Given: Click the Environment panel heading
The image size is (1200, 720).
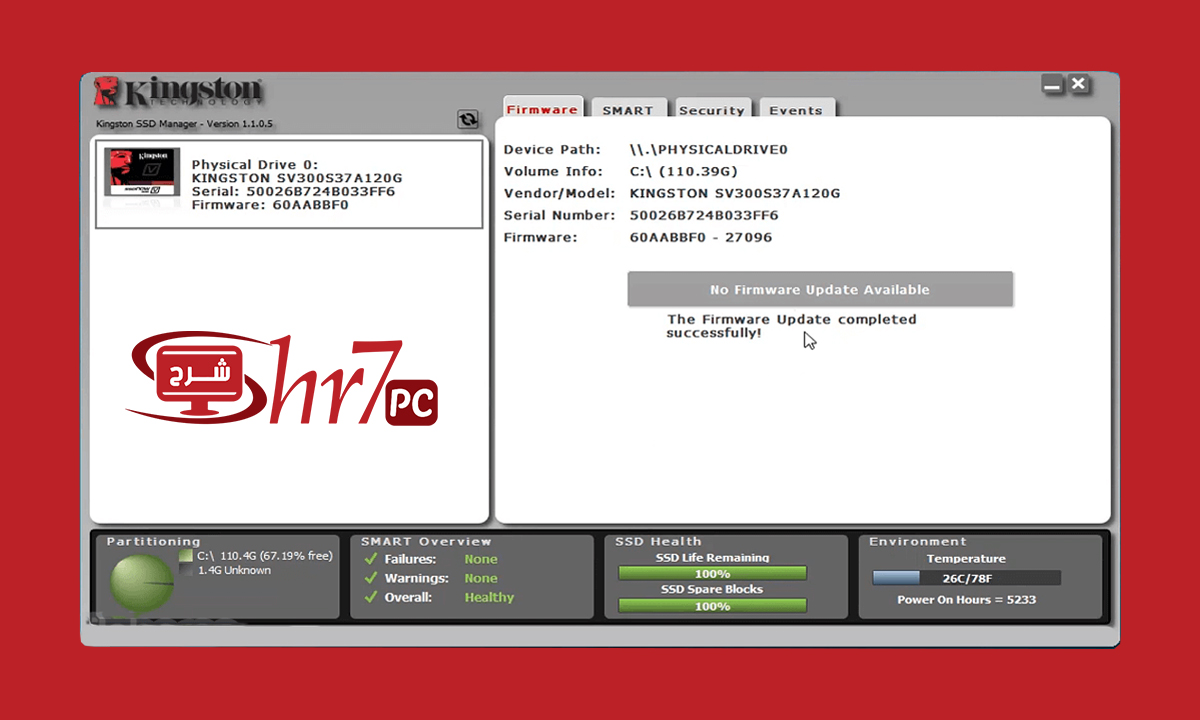Looking at the screenshot, I should pos(918,541).
